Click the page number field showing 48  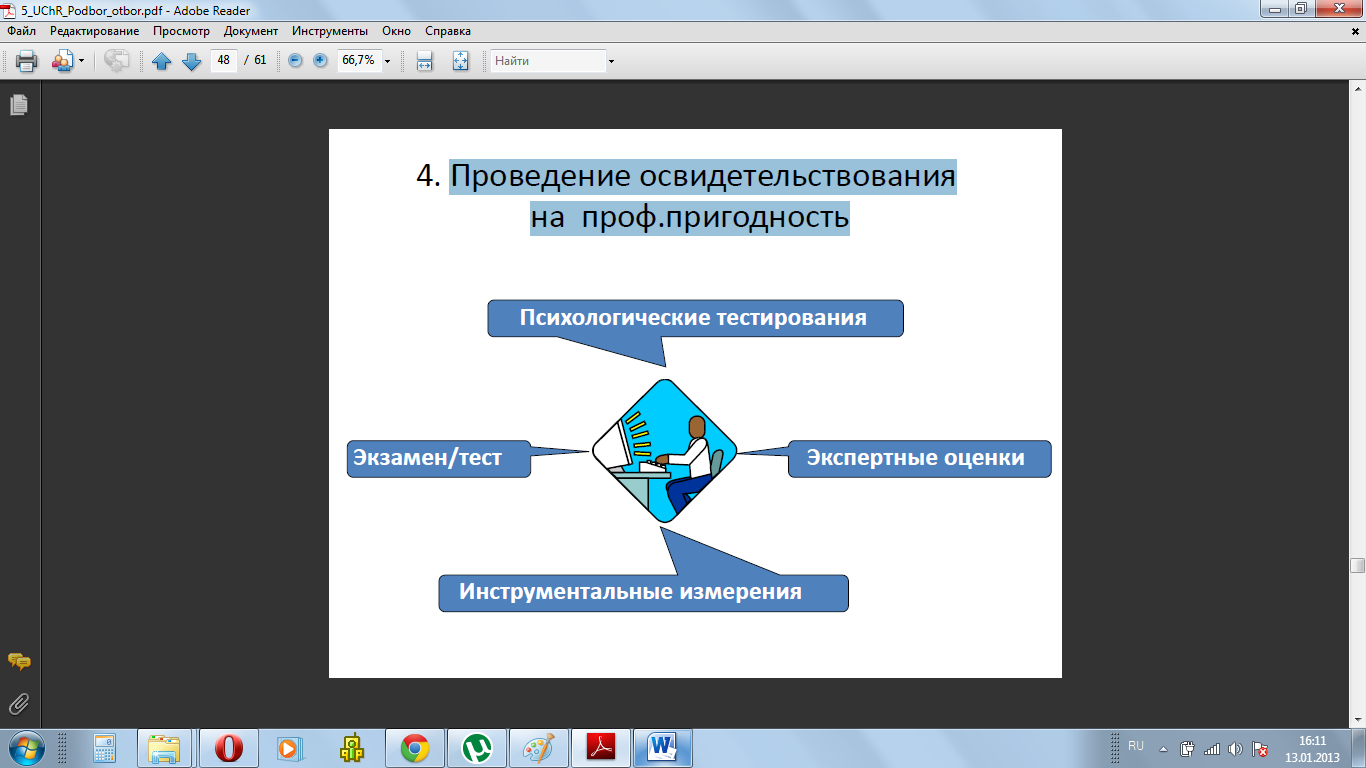223,60
